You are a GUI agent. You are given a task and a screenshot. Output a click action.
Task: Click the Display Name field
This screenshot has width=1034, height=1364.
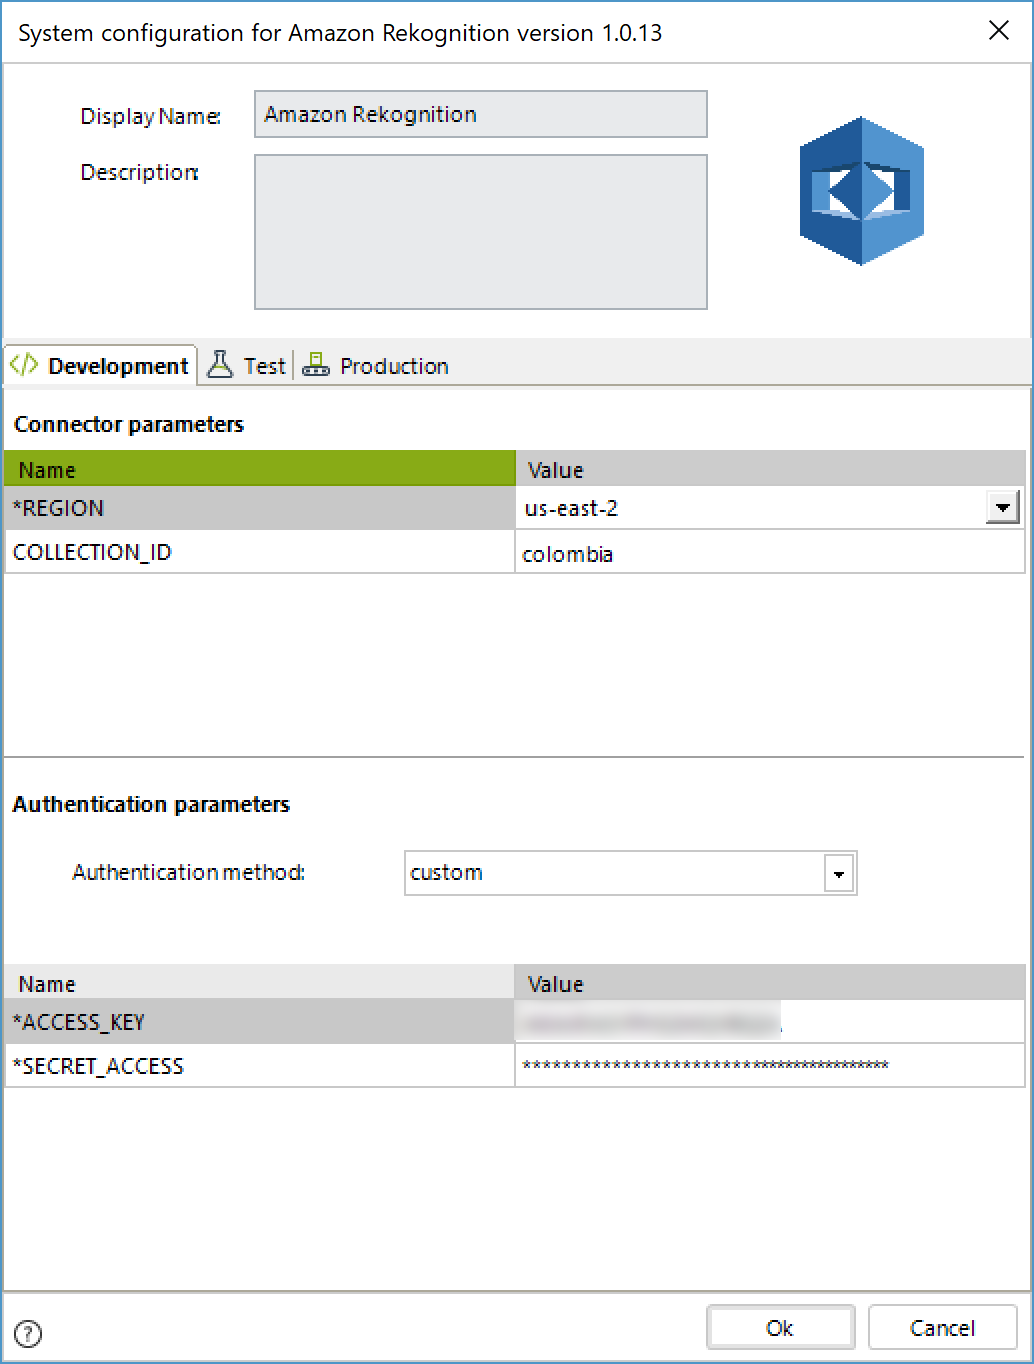pyautogui.click(x=480, y=114)
